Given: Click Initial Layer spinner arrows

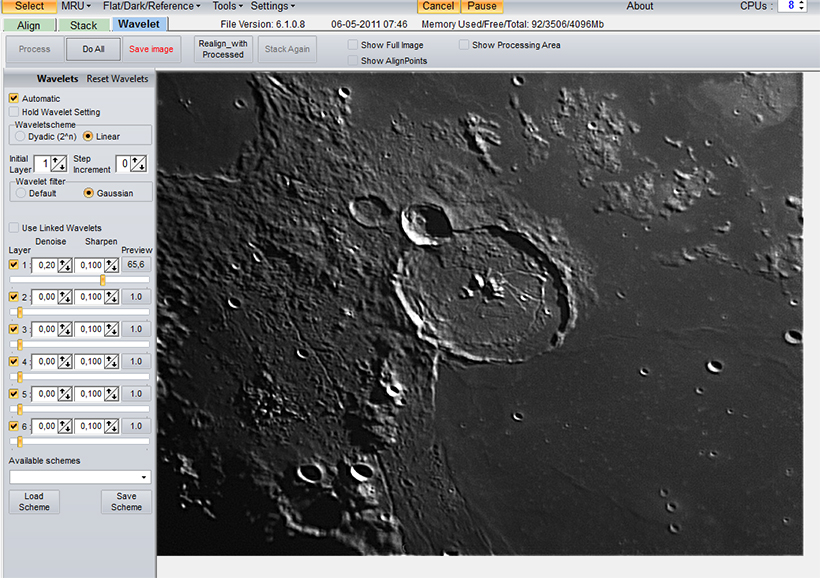Looking at the screenshot, I should (59, 164).
